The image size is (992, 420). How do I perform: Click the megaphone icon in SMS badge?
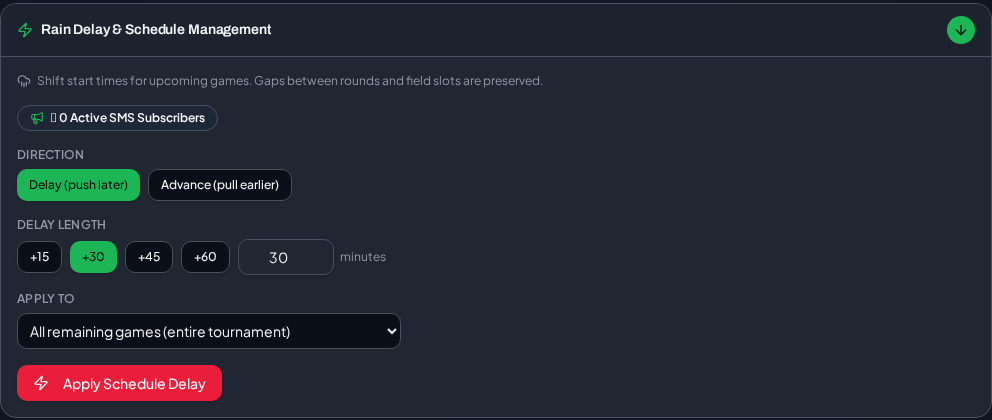[37, 118]
